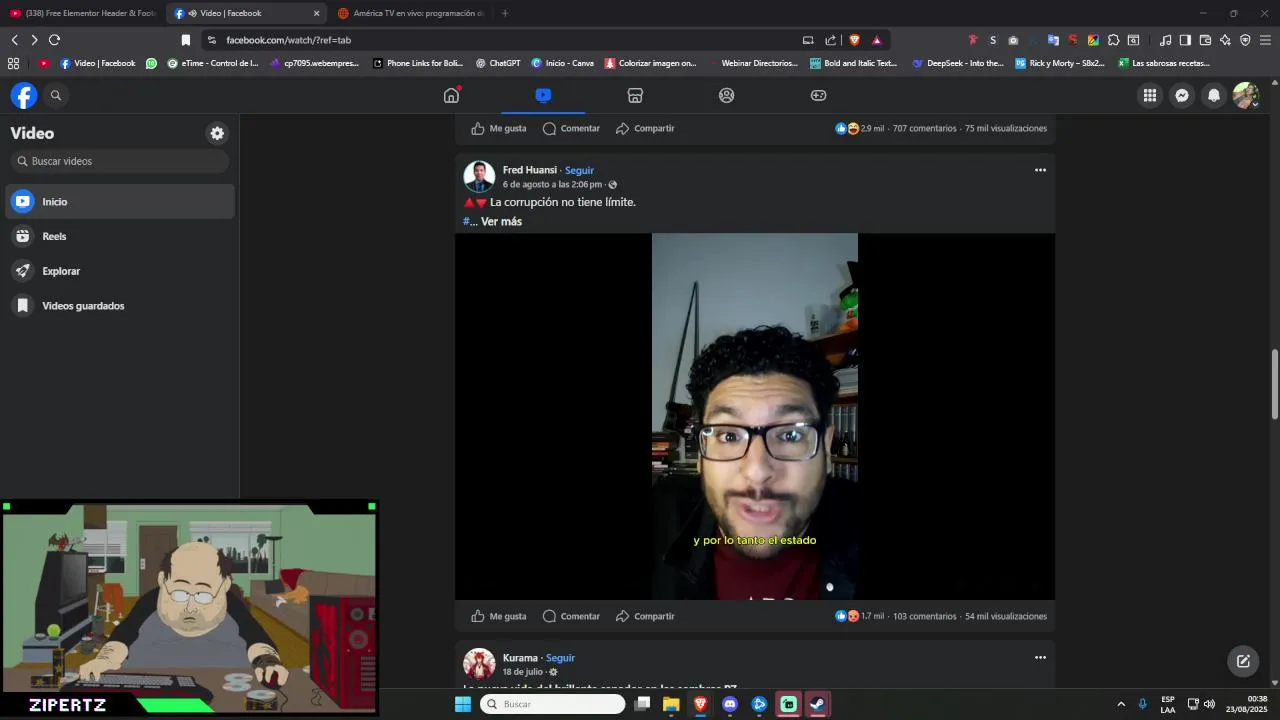Screen dimensions: 1280x720
Task: Open Brave Wallet icon
Action: click(x=1205, y=40)
